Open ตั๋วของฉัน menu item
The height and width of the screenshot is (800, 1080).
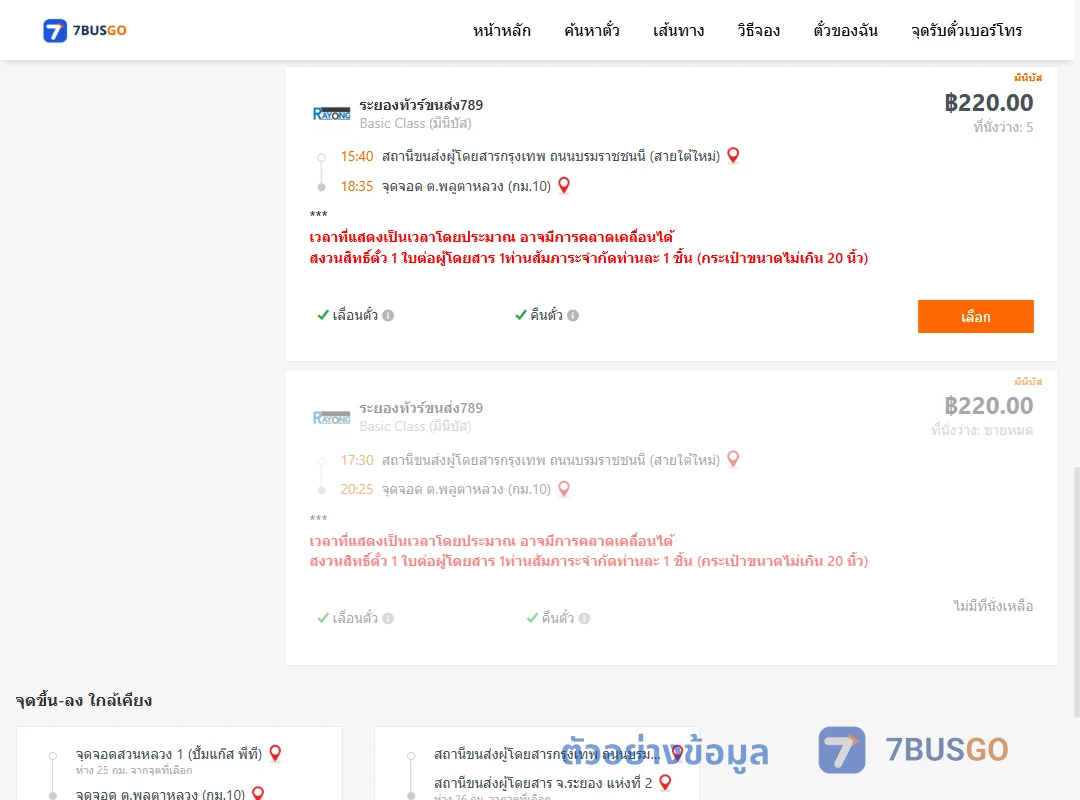click(x=845, y=30)
